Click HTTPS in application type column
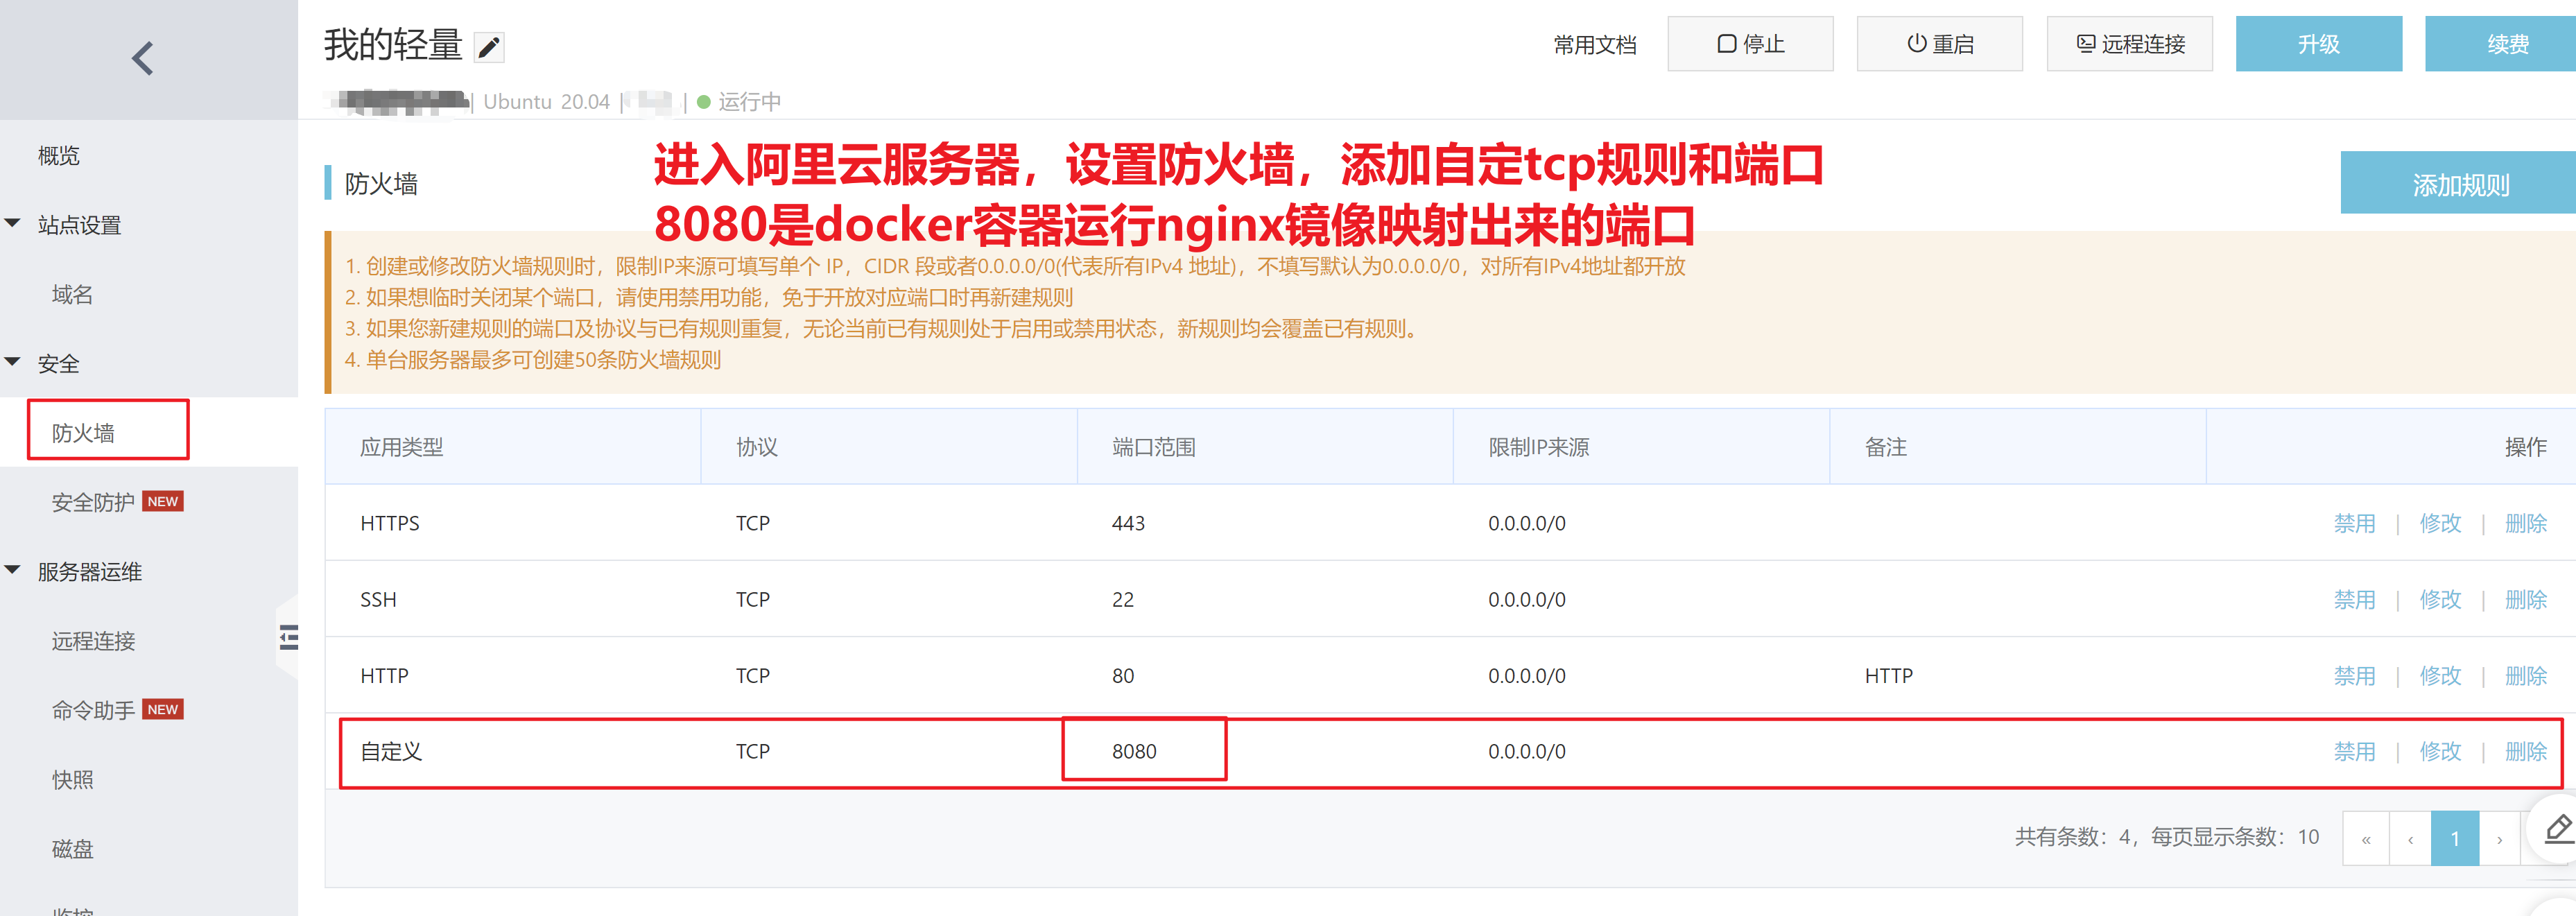 point(389,523)
